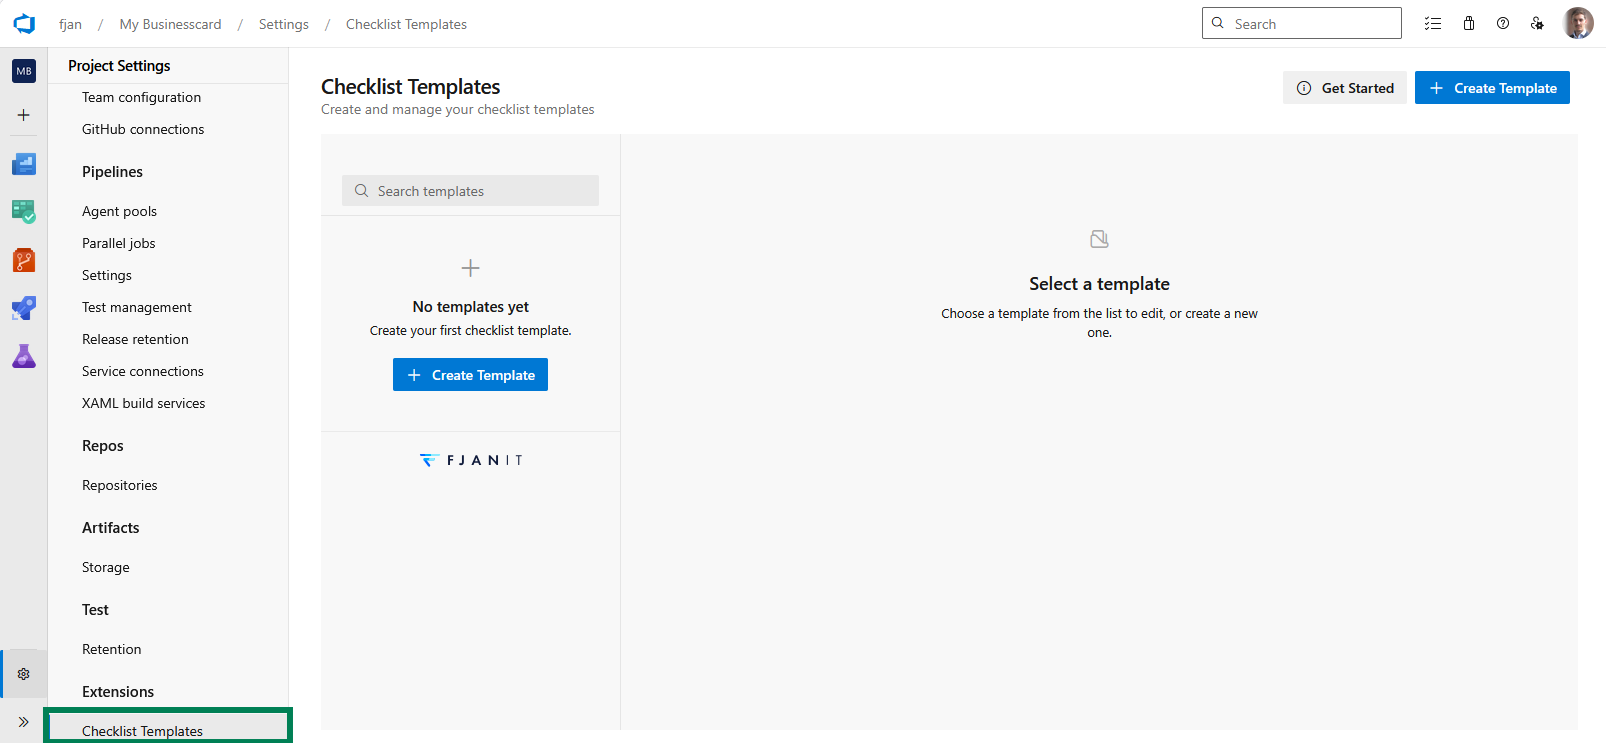Open Agent pools settings

(x=119, y=211)
